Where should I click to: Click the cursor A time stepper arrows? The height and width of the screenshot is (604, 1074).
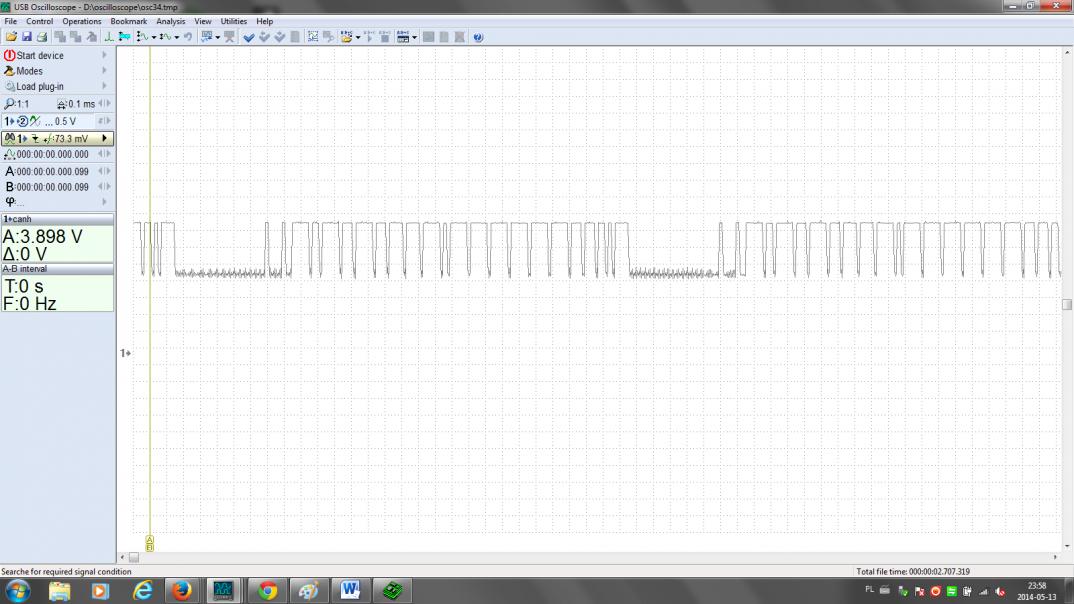(104, 171)
